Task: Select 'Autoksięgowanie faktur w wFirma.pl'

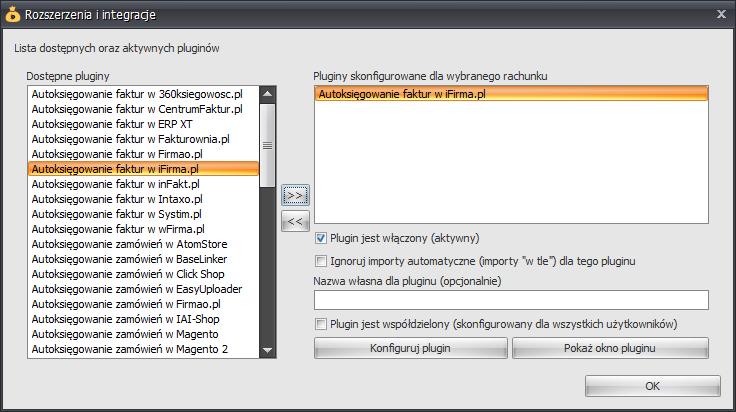Action: (143, 229)
